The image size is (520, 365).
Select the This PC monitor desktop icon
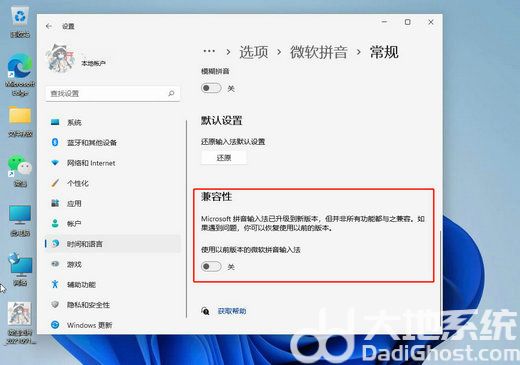click(x=20, y=220)
